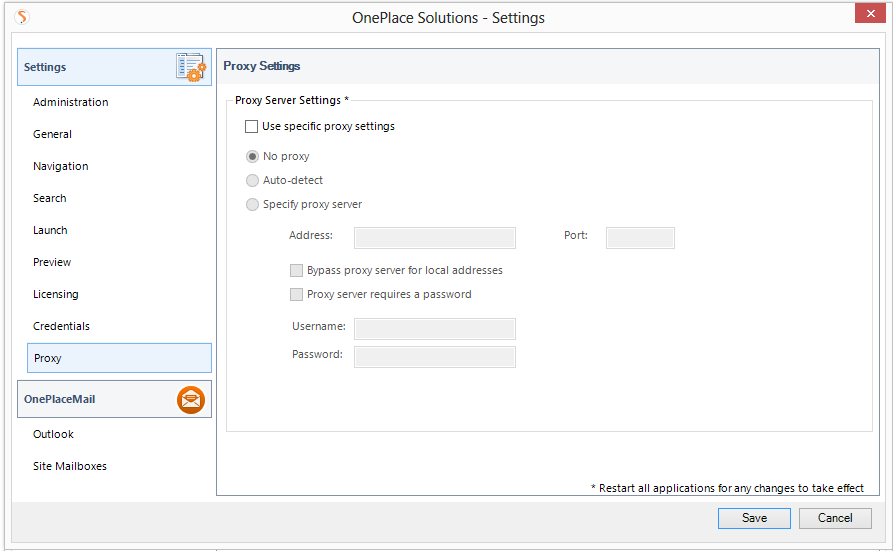The width and height of the screenshot is (893, 551).
Task: Click the OnePlace Solutions logo in title bar
Action: pos(22,17)
